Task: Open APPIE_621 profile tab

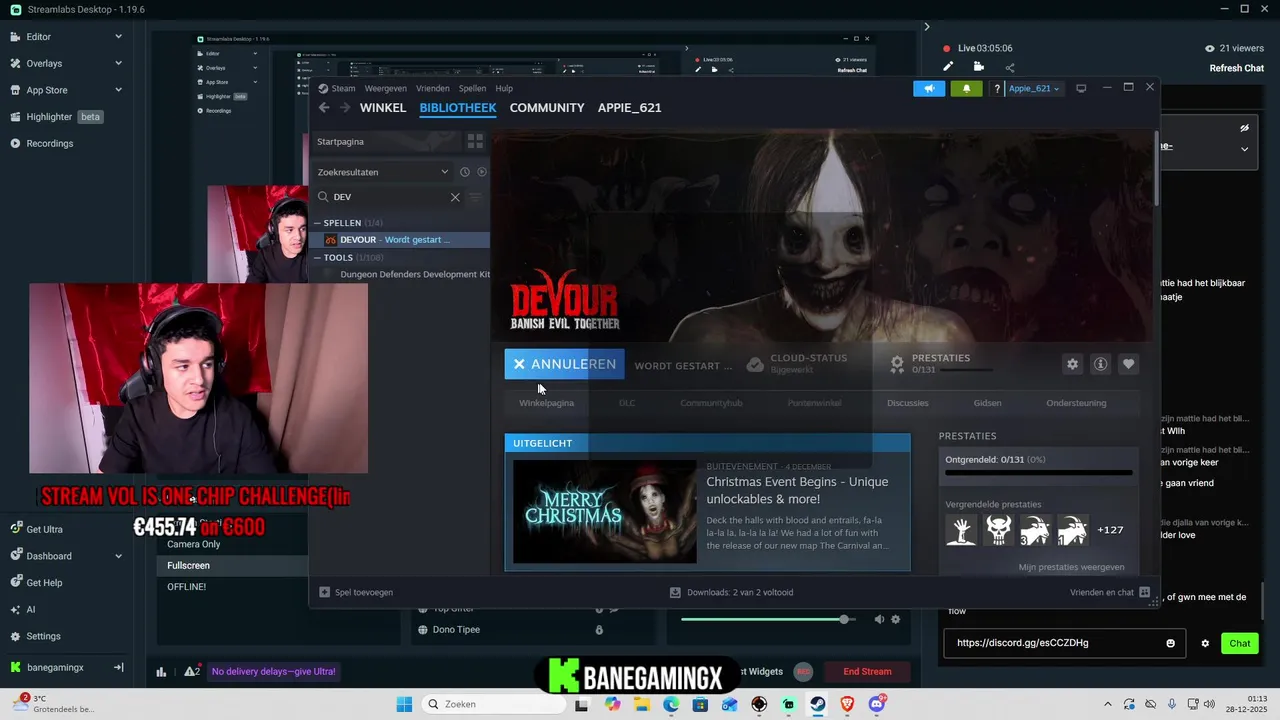Action: [x=629, y=108]
